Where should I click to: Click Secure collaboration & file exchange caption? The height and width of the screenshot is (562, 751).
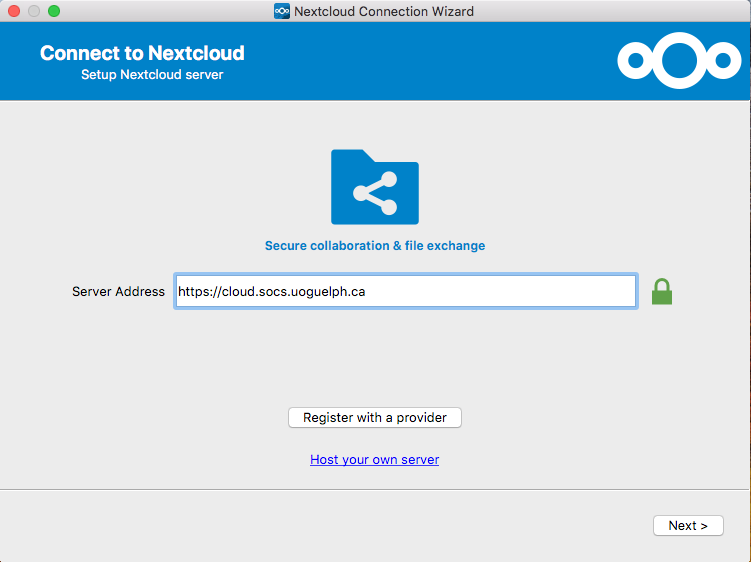click(375, 245)
